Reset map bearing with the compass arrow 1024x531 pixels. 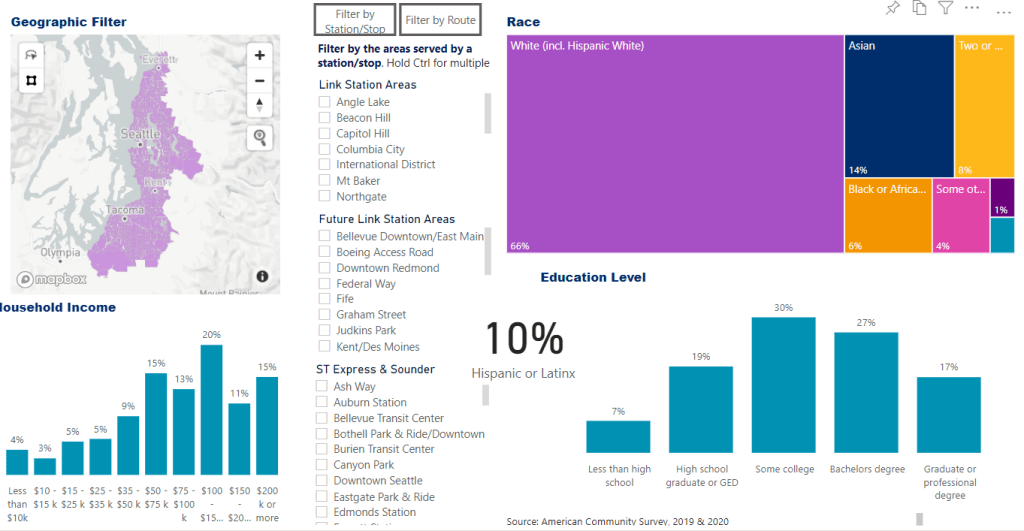(x=260, y=105)
